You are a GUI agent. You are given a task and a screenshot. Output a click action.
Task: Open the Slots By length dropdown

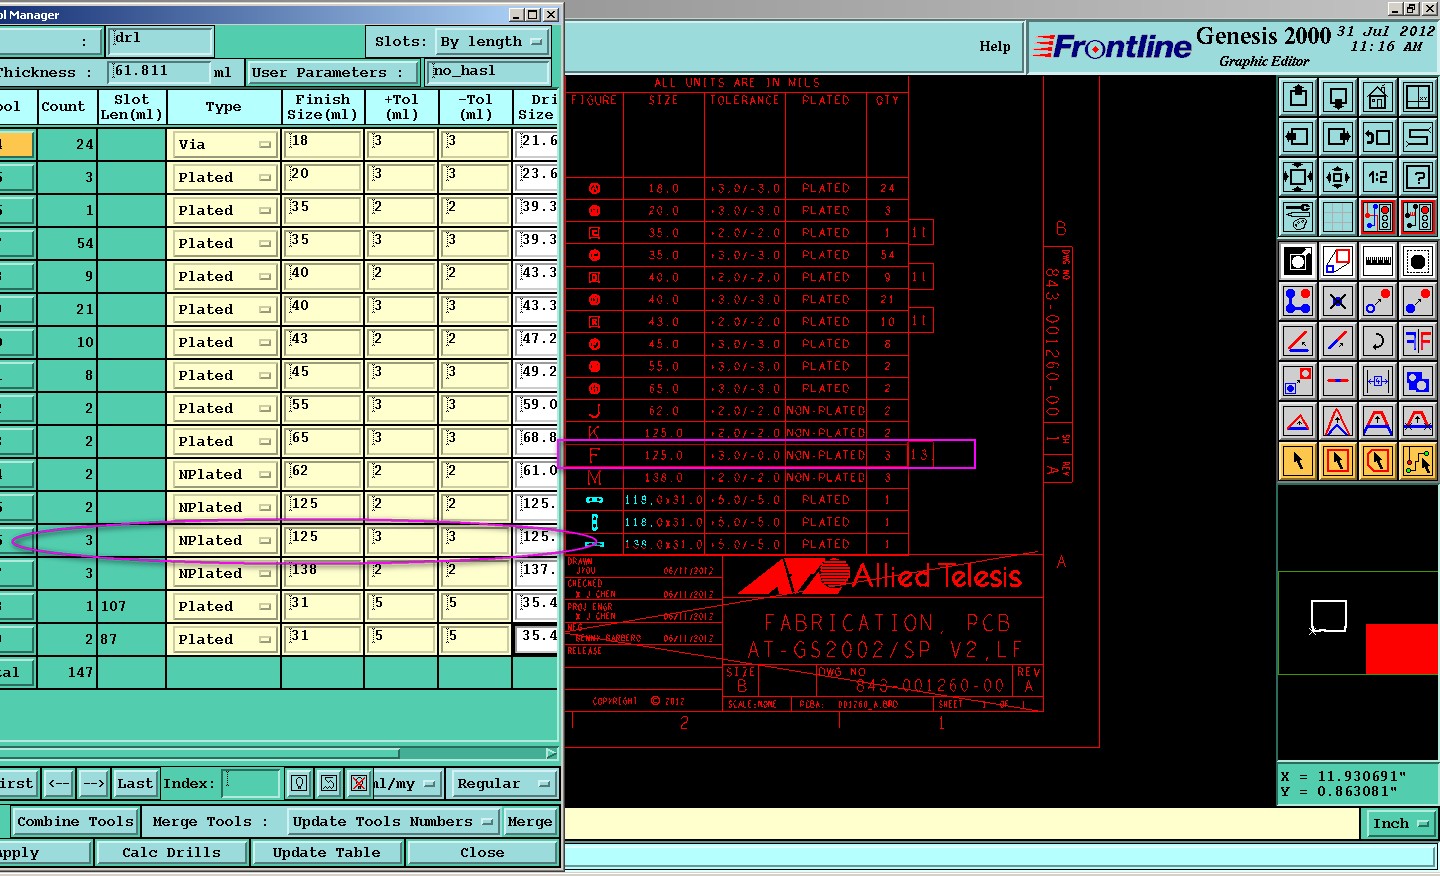pyautogui.click(x=493, y=42)
